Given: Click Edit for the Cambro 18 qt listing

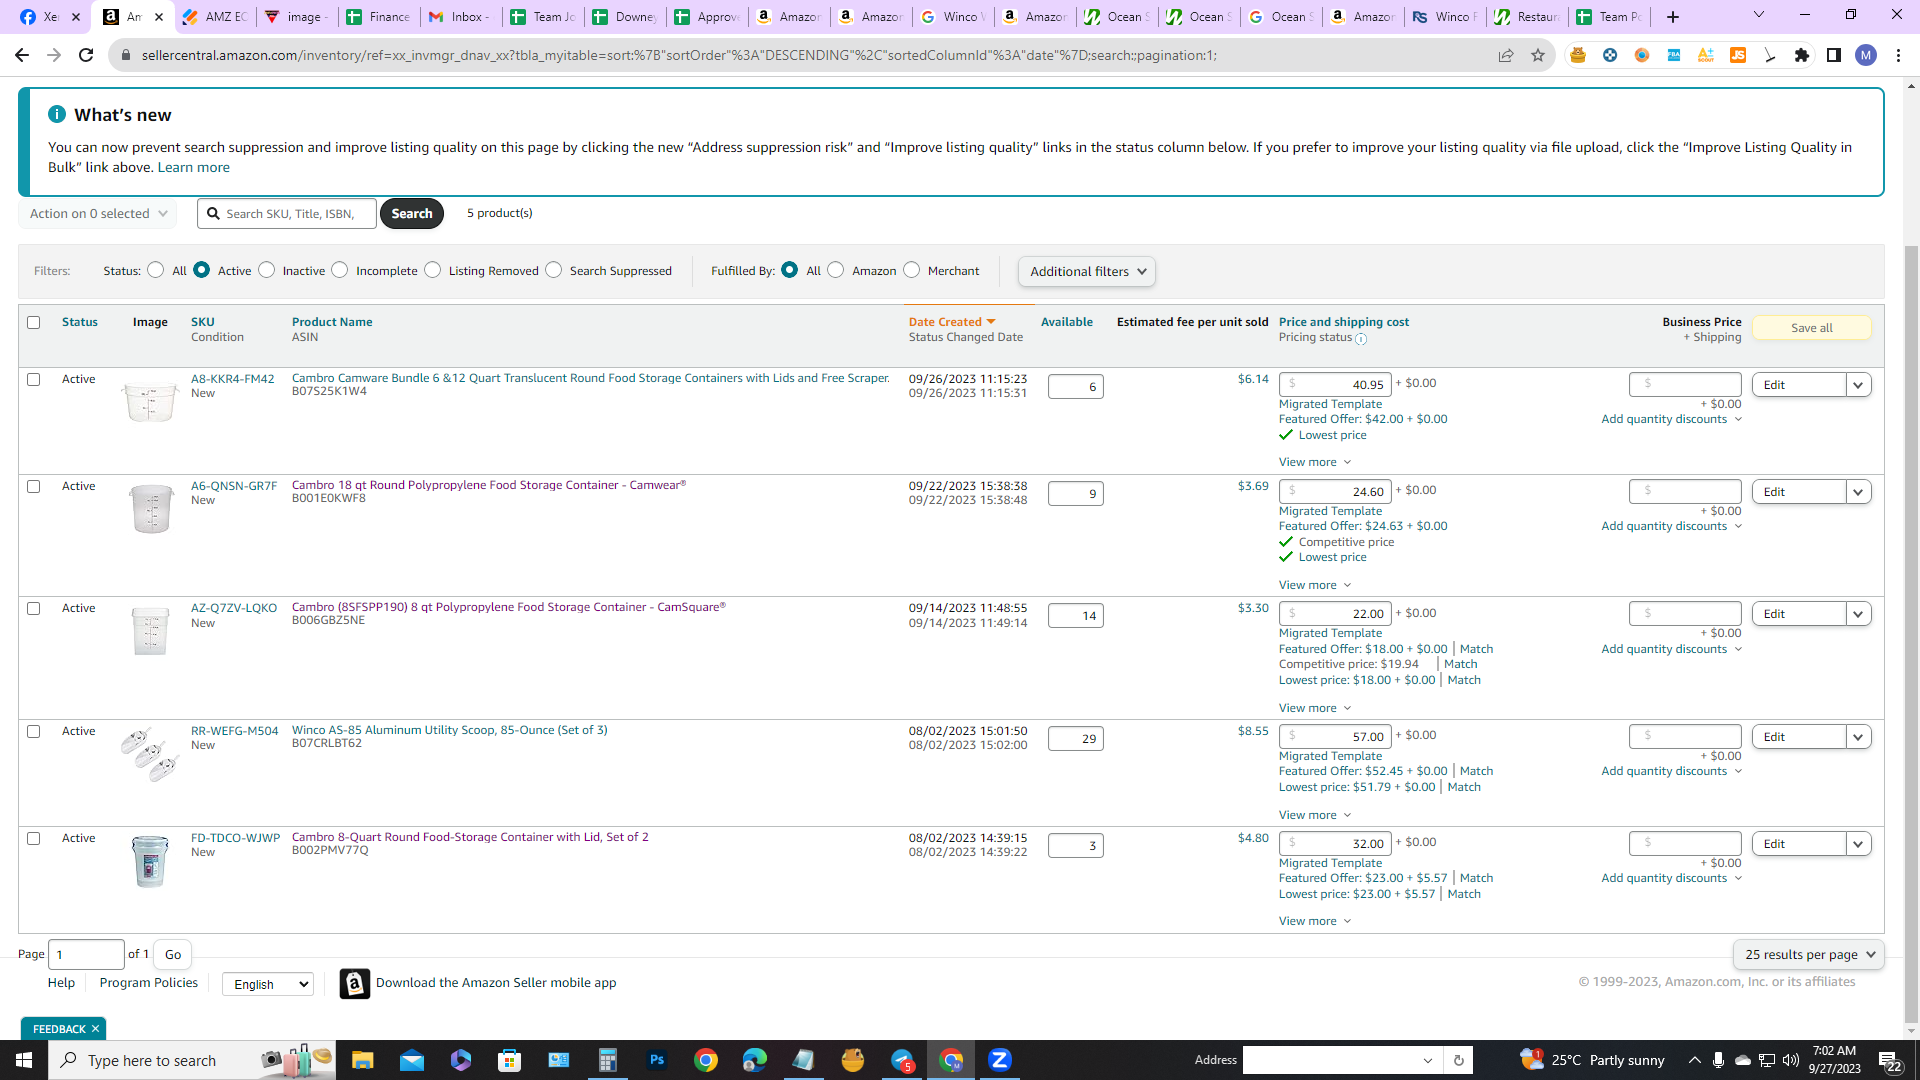Looking at the screenshot, I should pyautogui.click(x=1799, y=492).
